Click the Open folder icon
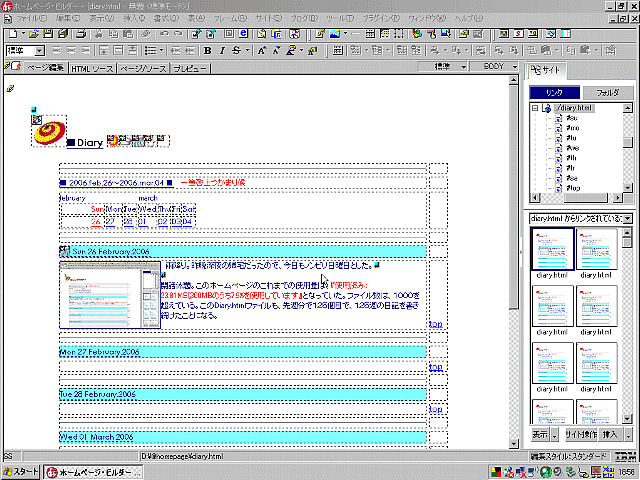Screen dimensions: 640x480 pyautogui.click(x=34, y=33)
